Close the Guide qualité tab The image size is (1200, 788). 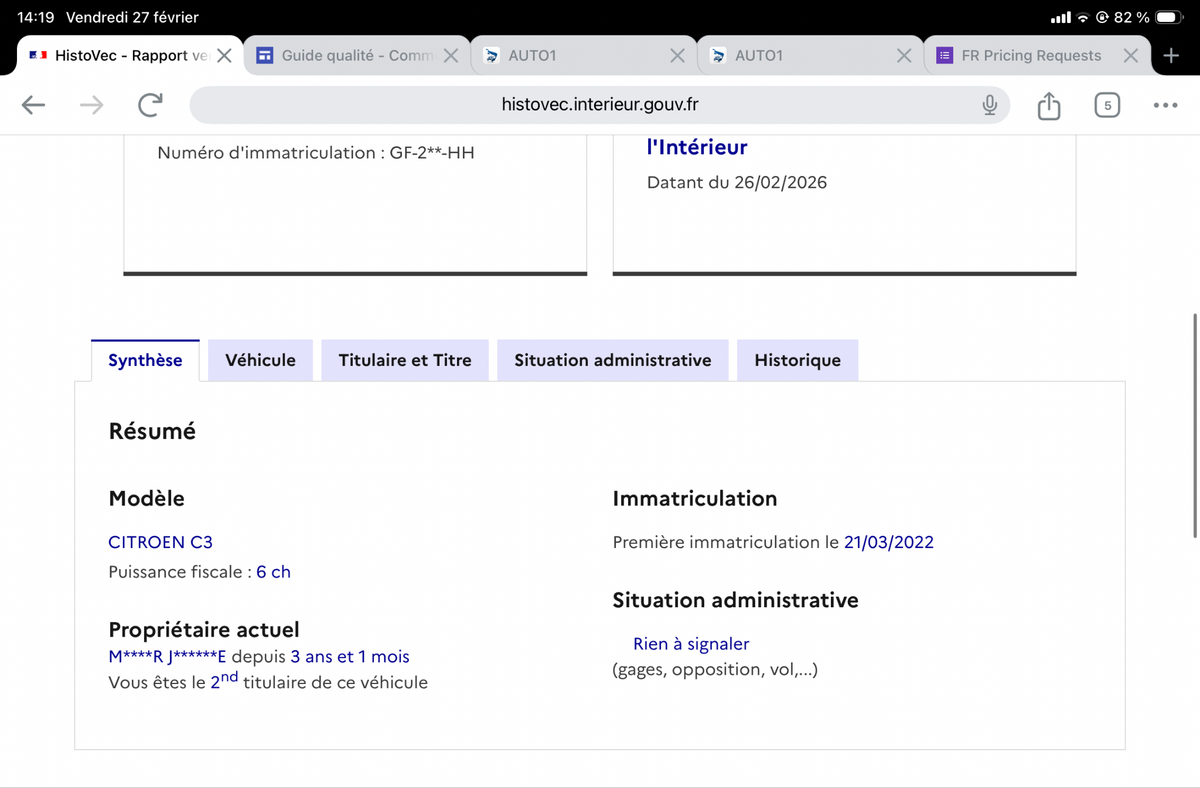coord(451,56)
